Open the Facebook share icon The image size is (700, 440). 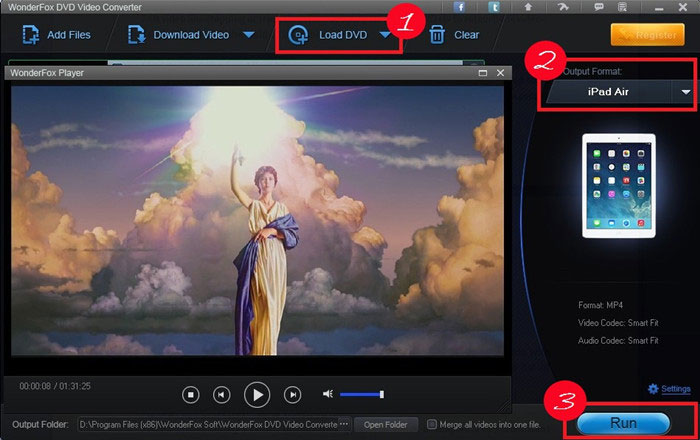tap(459, 7)
